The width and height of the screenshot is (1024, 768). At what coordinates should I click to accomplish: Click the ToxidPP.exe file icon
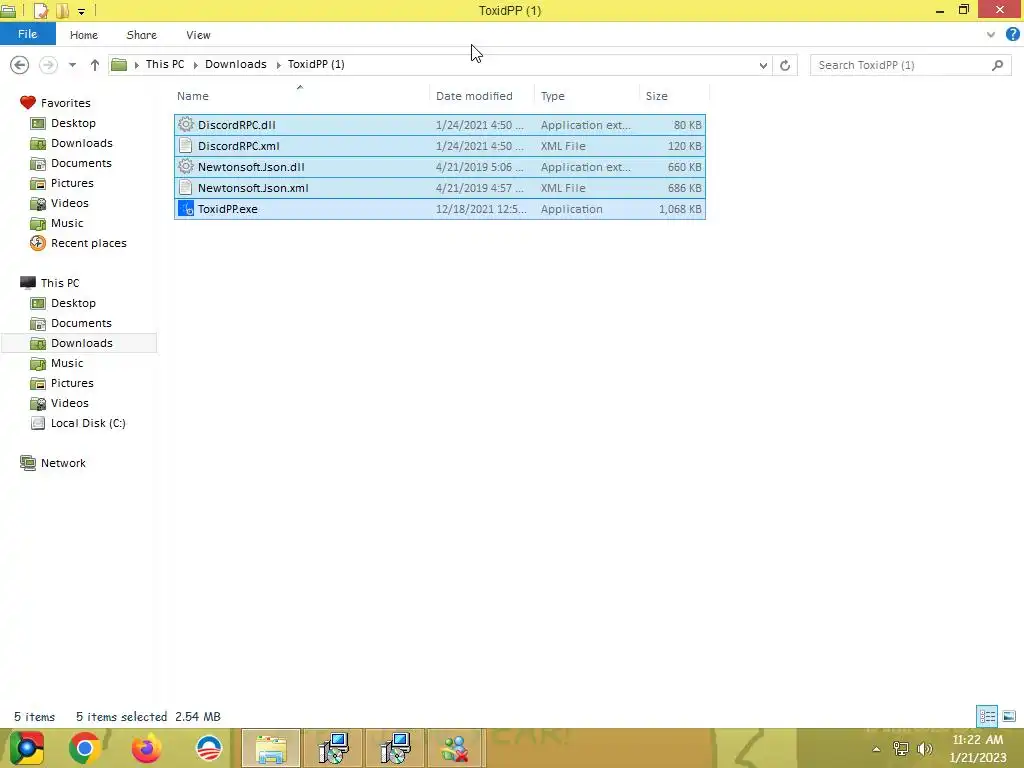(186, 209)
